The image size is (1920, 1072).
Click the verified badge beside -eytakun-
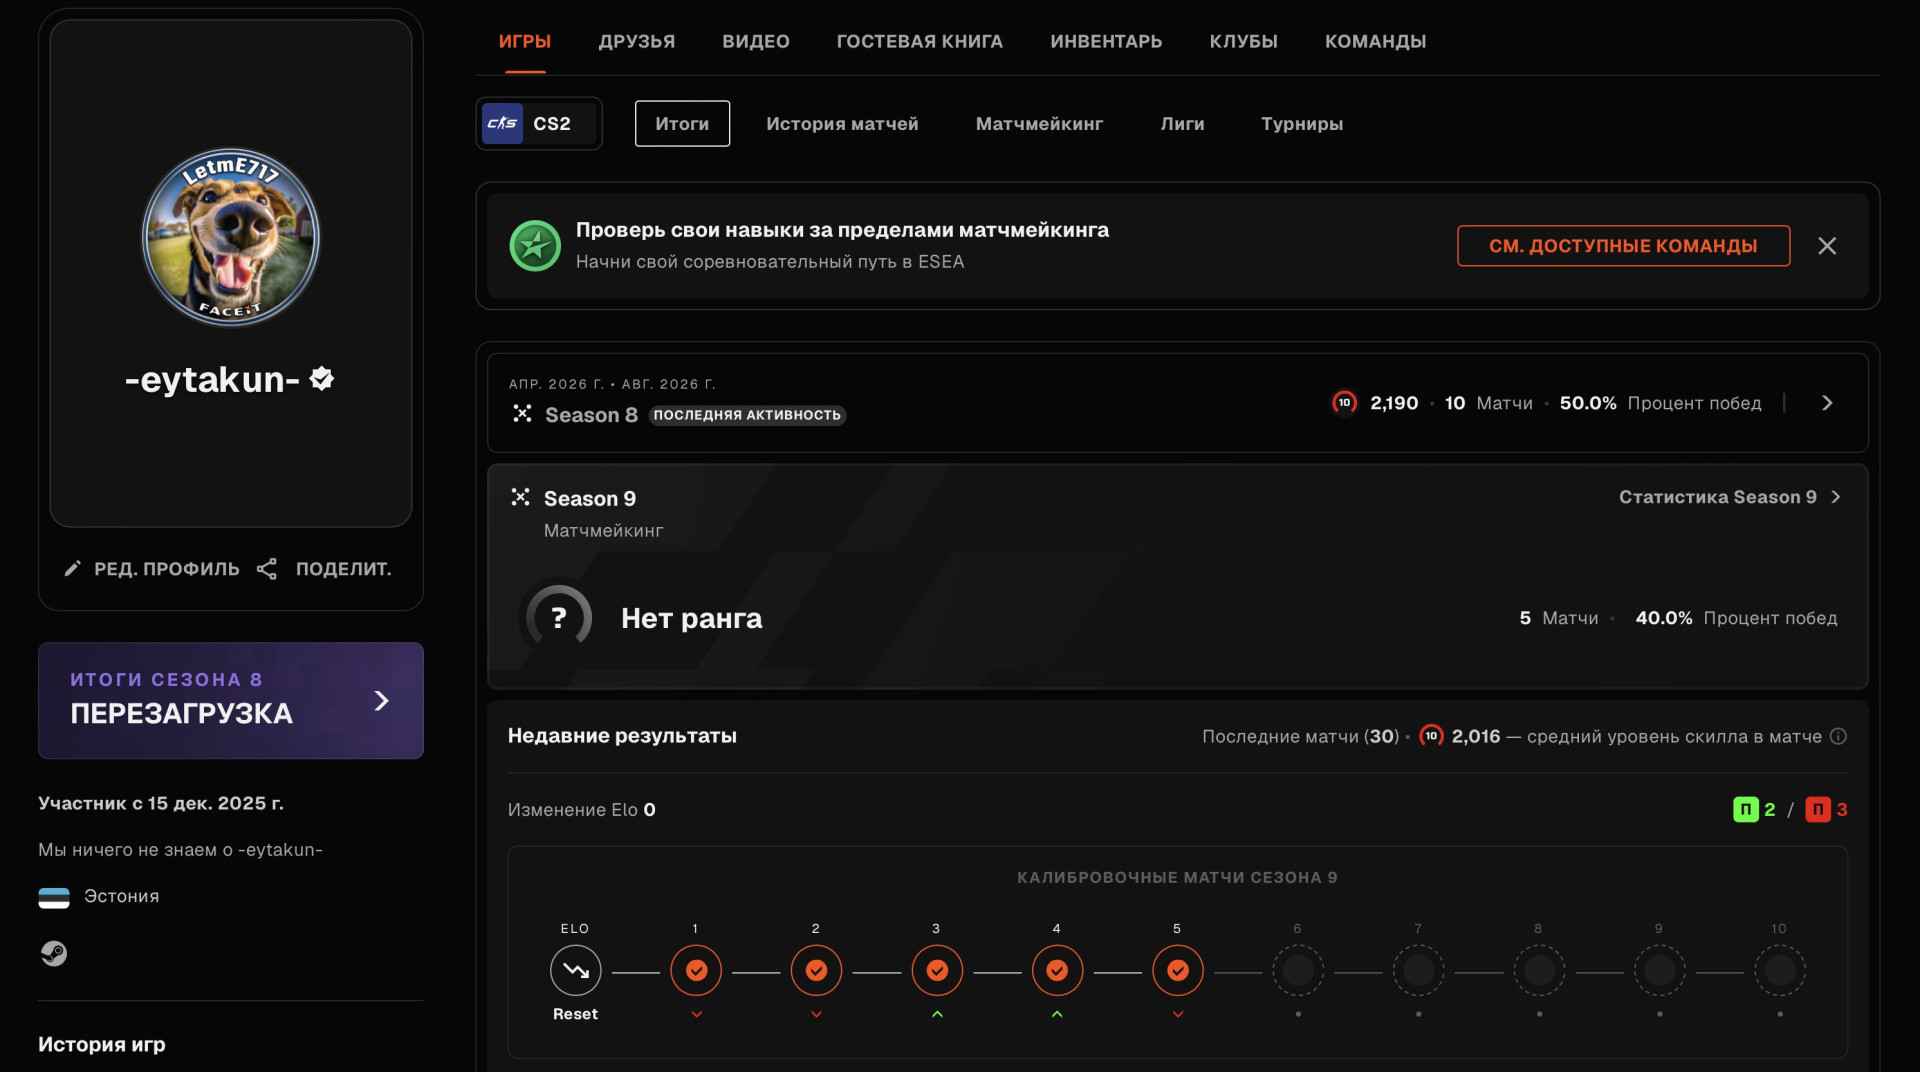click(x=322, y=379)
